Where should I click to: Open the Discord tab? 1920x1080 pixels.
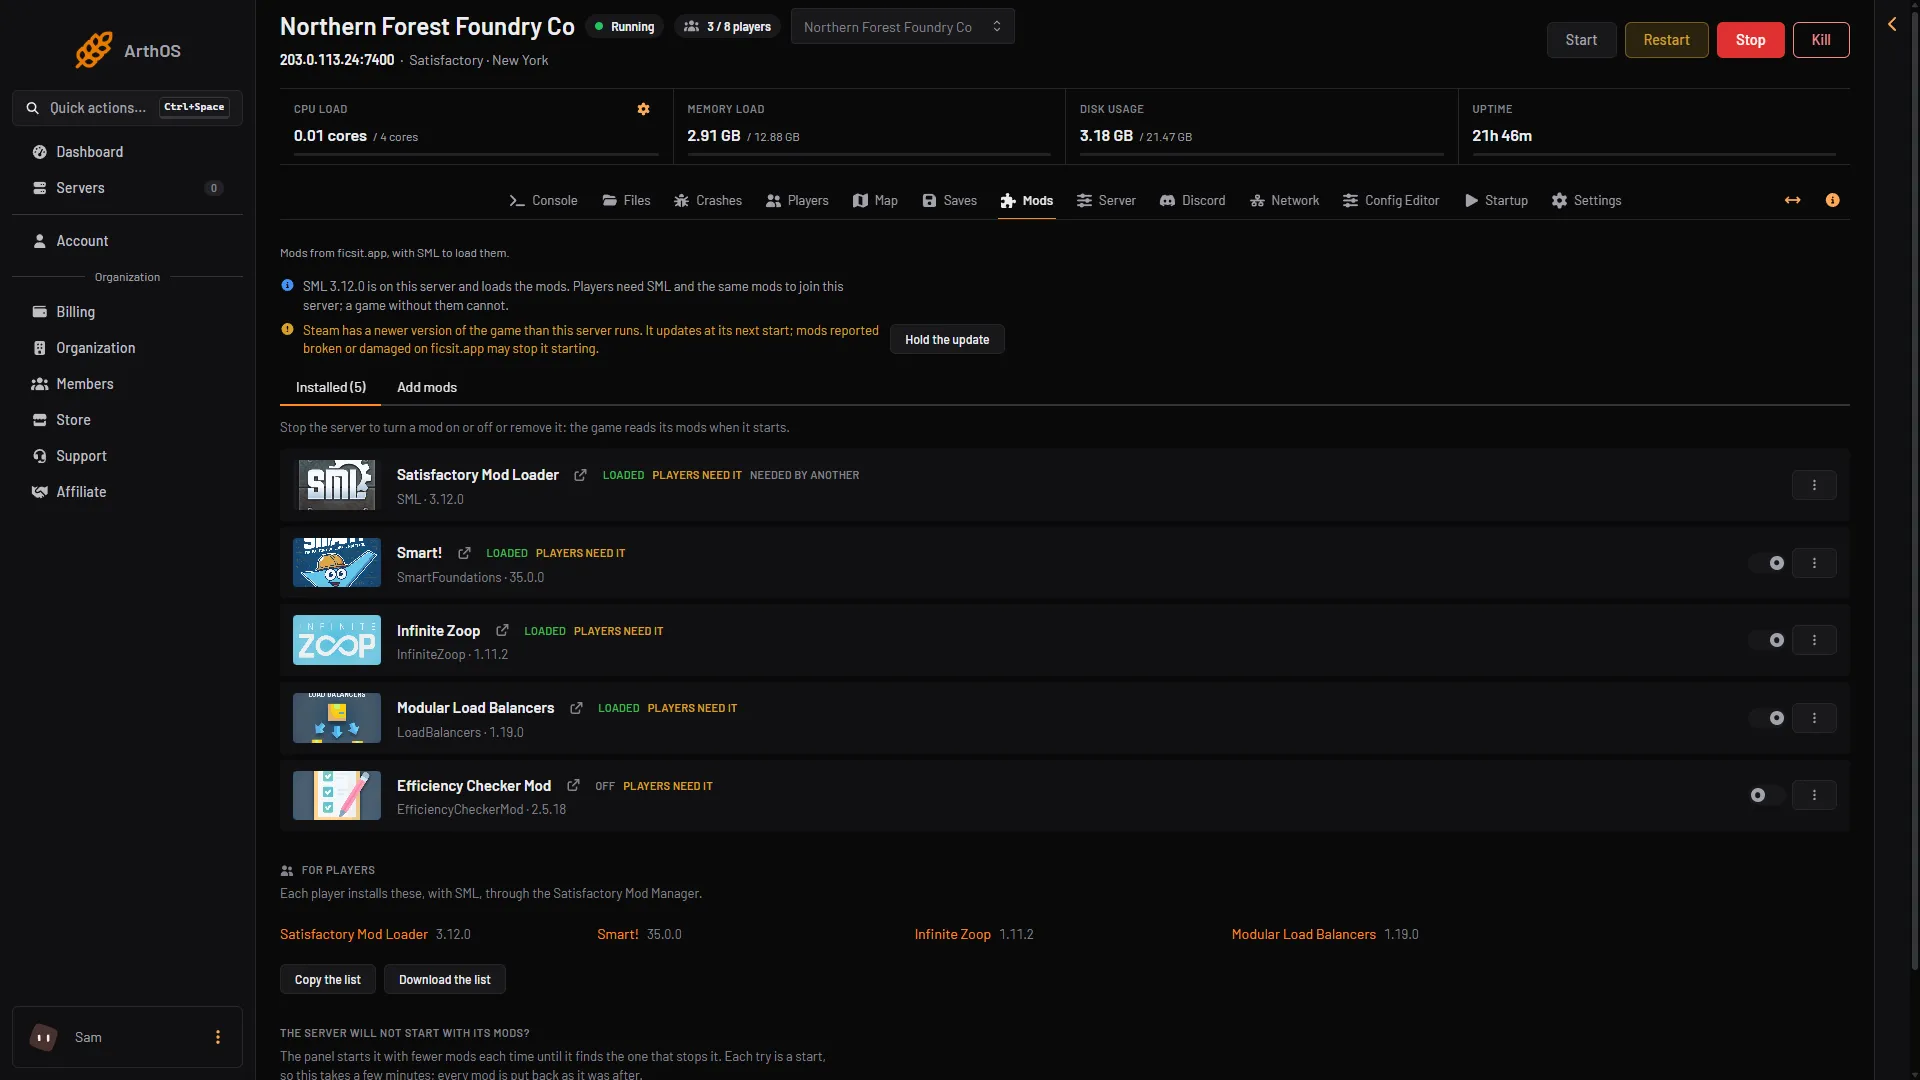pyautogui.click(x=1192, y=201)
